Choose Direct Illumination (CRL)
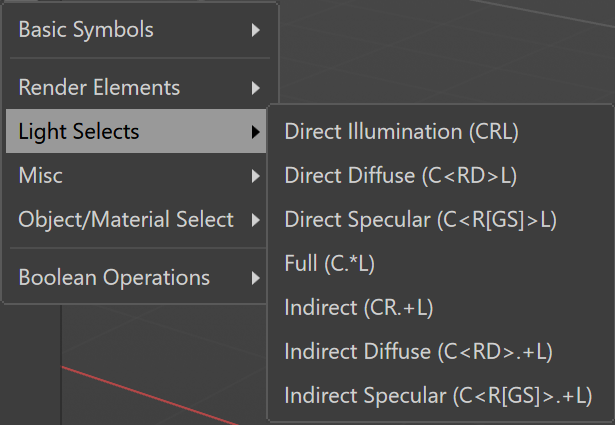Image resolution: width=615 pixels, height=425 pixels. click(x=440, y=131)
